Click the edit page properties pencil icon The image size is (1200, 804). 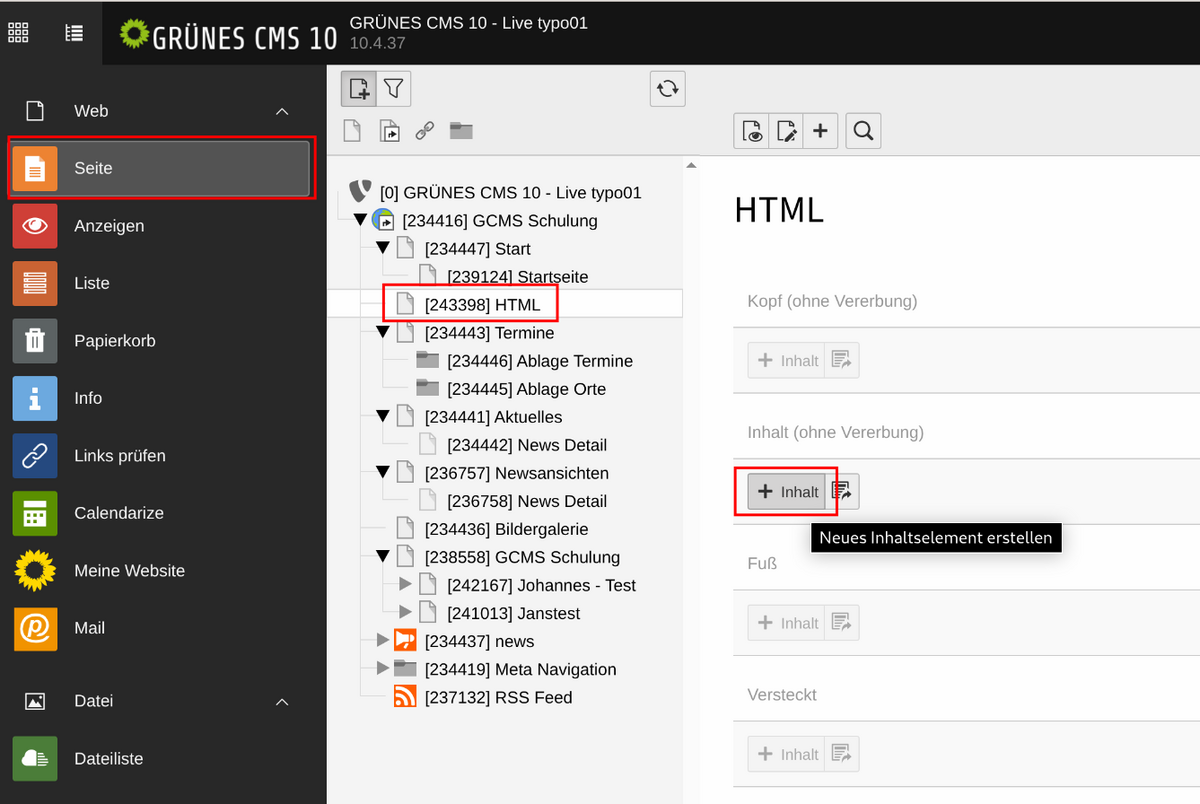786,130
